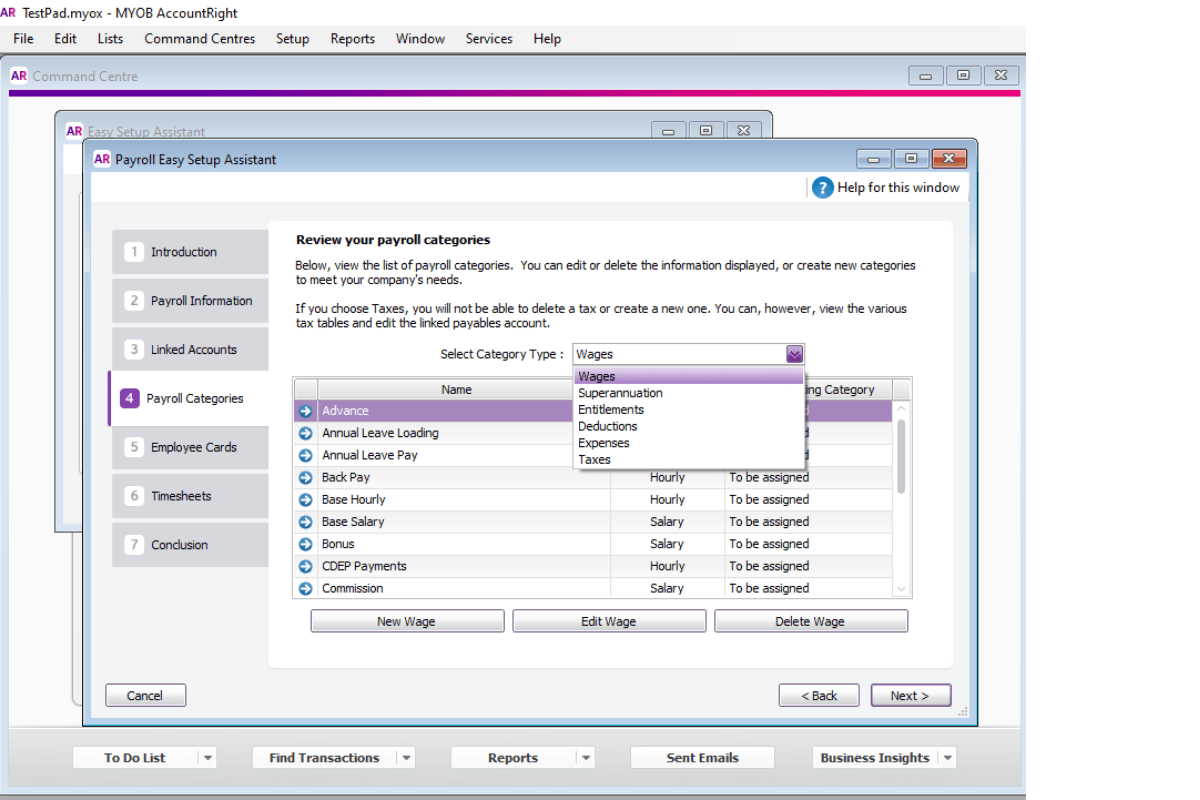Click the Help for this window question mark icon
The image size is (1200, 800).
(x=821, y=187)
